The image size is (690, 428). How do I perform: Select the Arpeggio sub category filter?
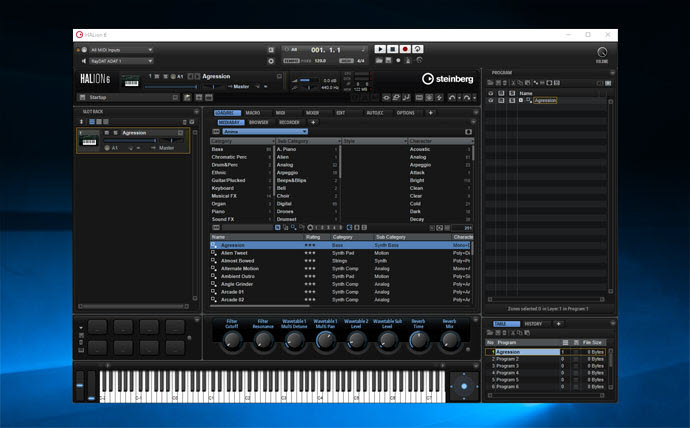coord(287,172)
